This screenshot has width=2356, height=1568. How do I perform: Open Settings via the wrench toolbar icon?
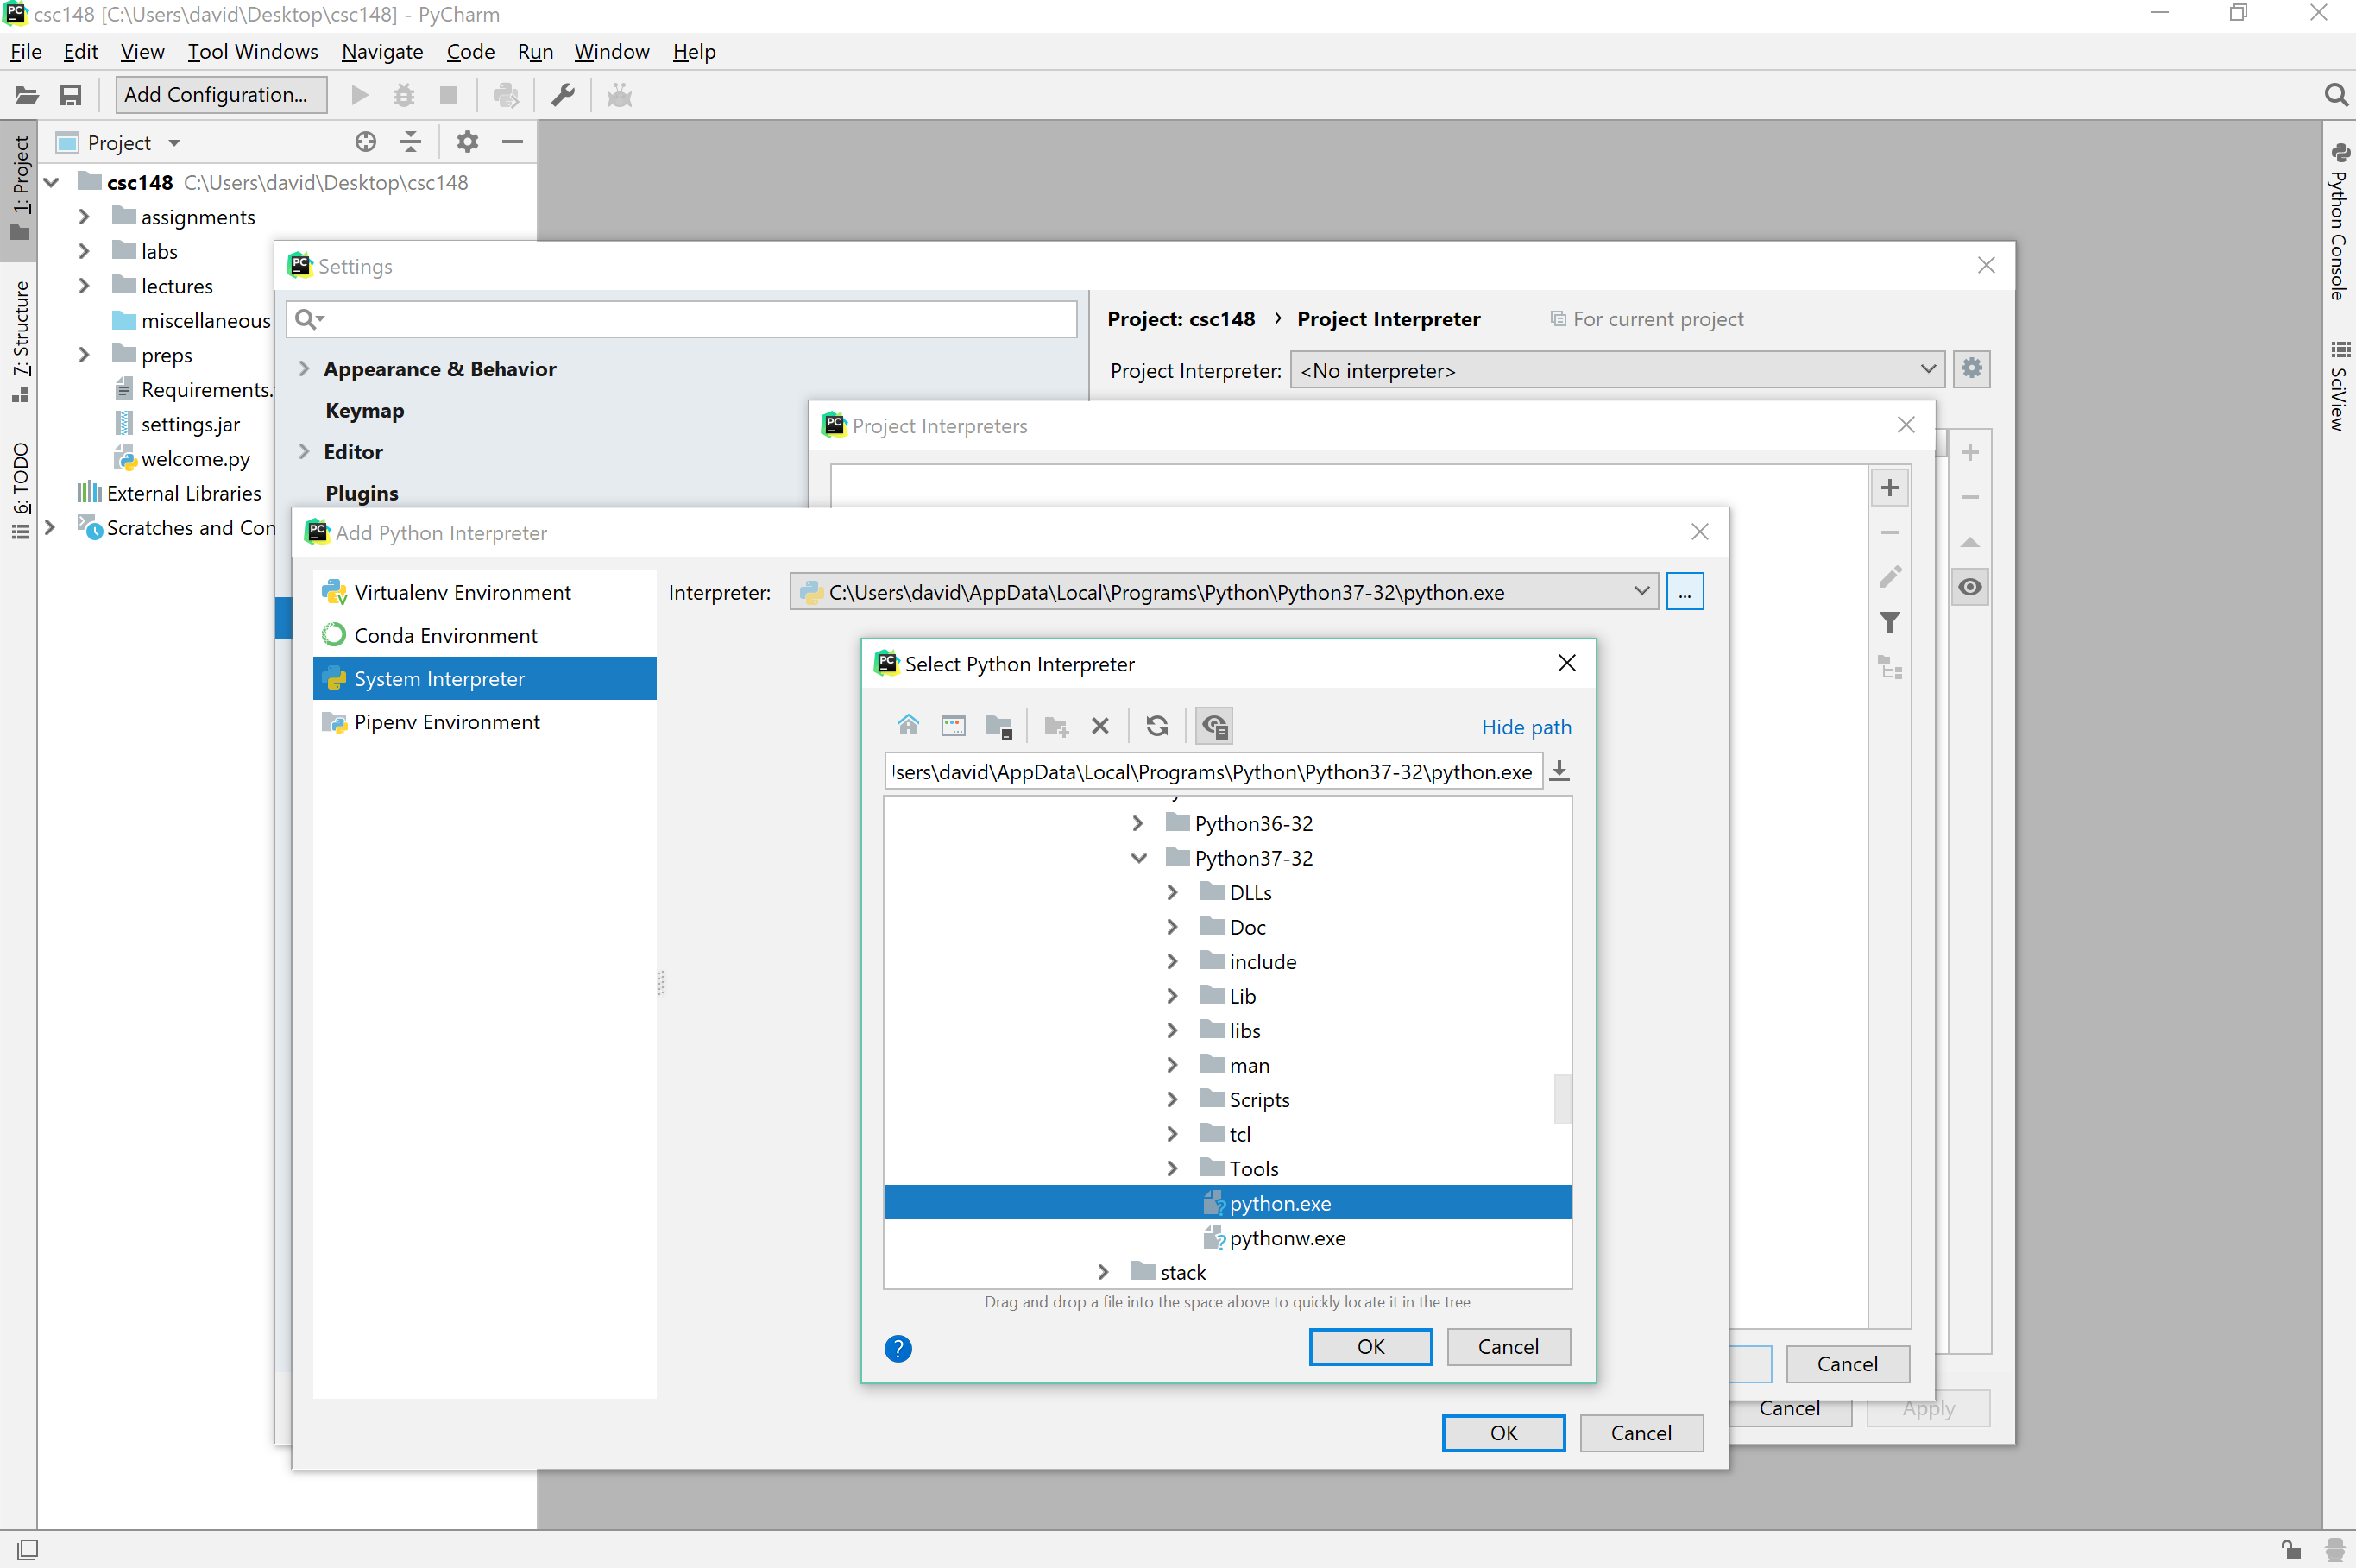pos(563,95)
